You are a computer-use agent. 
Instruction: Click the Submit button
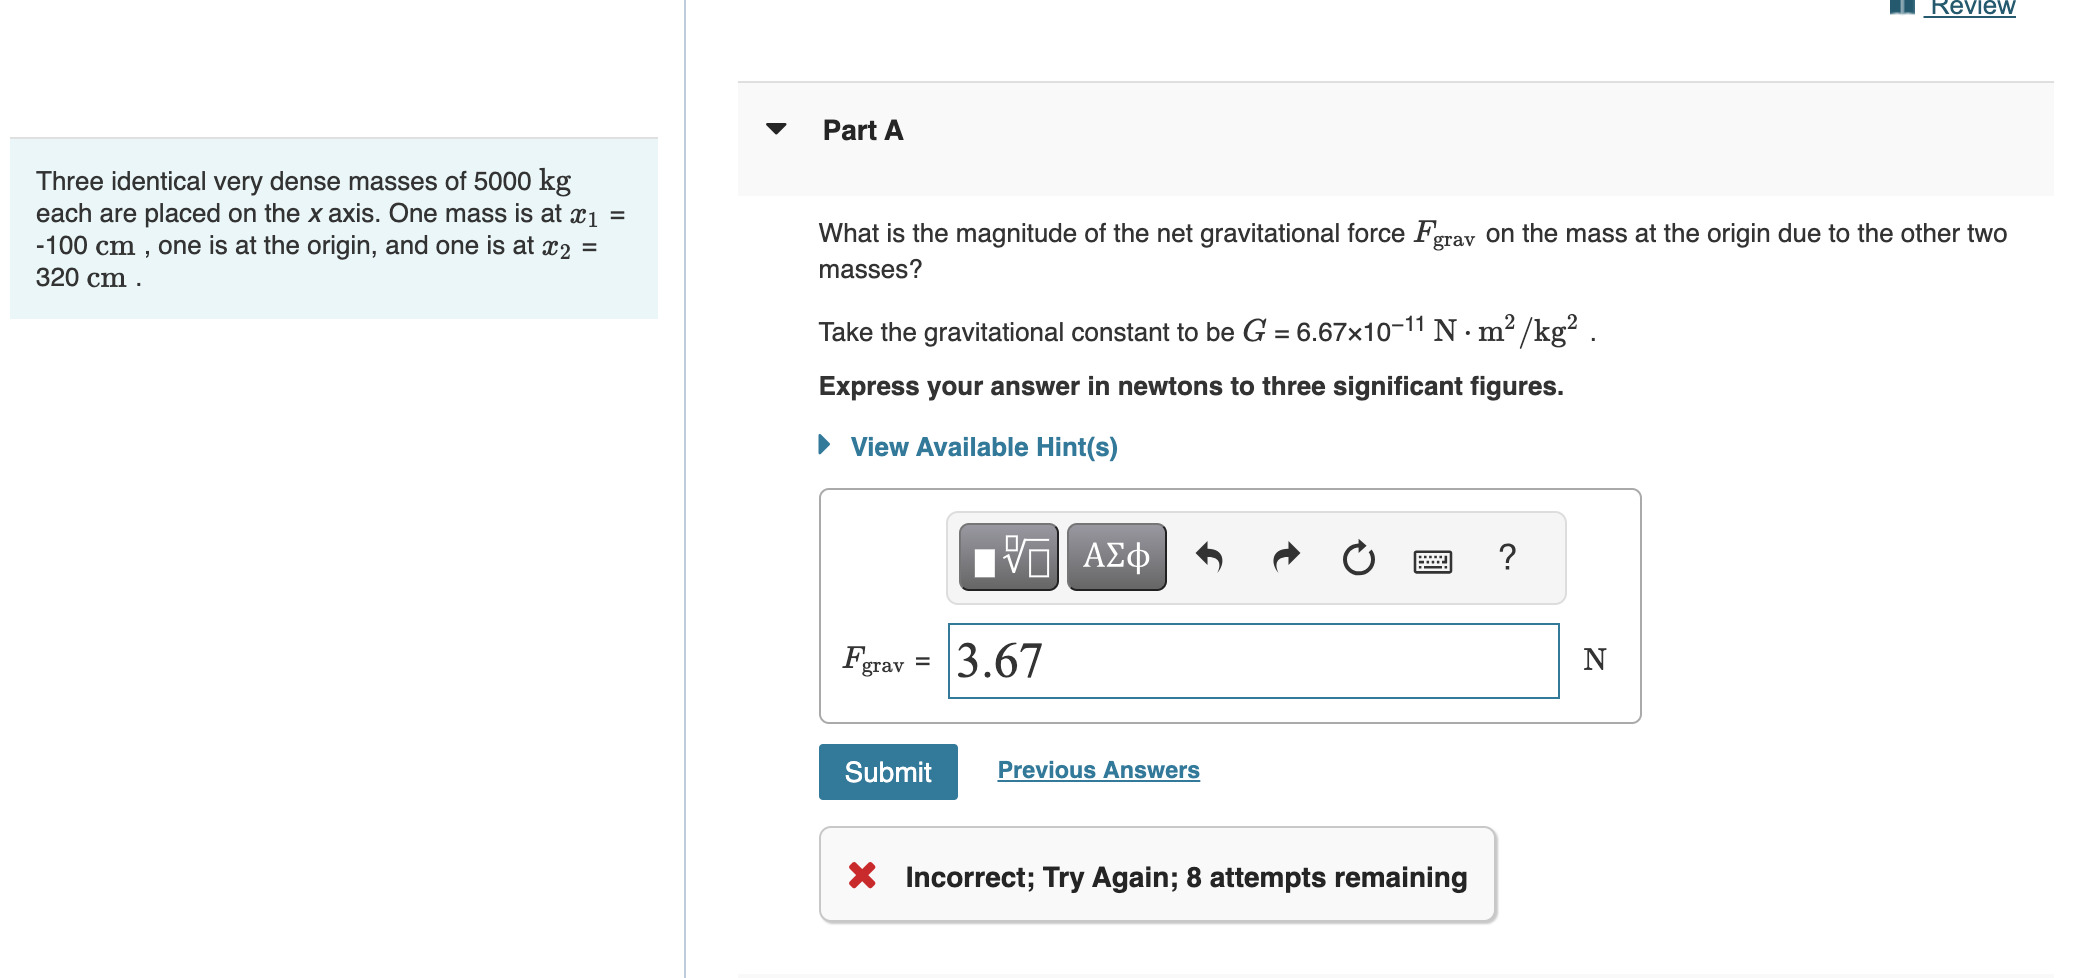[887, 771]
